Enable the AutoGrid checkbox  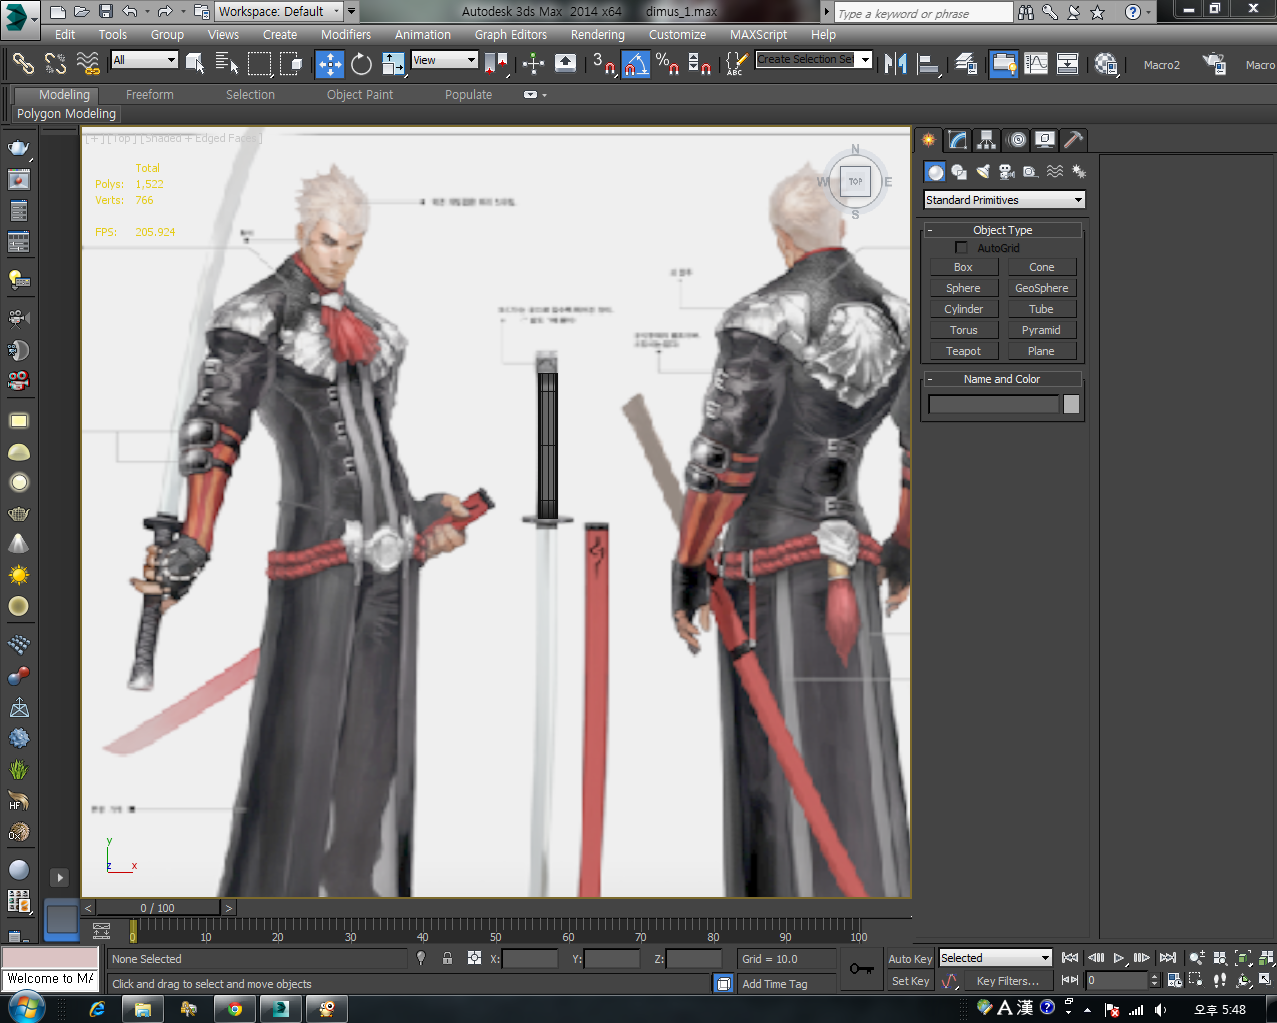pos(961,248)
